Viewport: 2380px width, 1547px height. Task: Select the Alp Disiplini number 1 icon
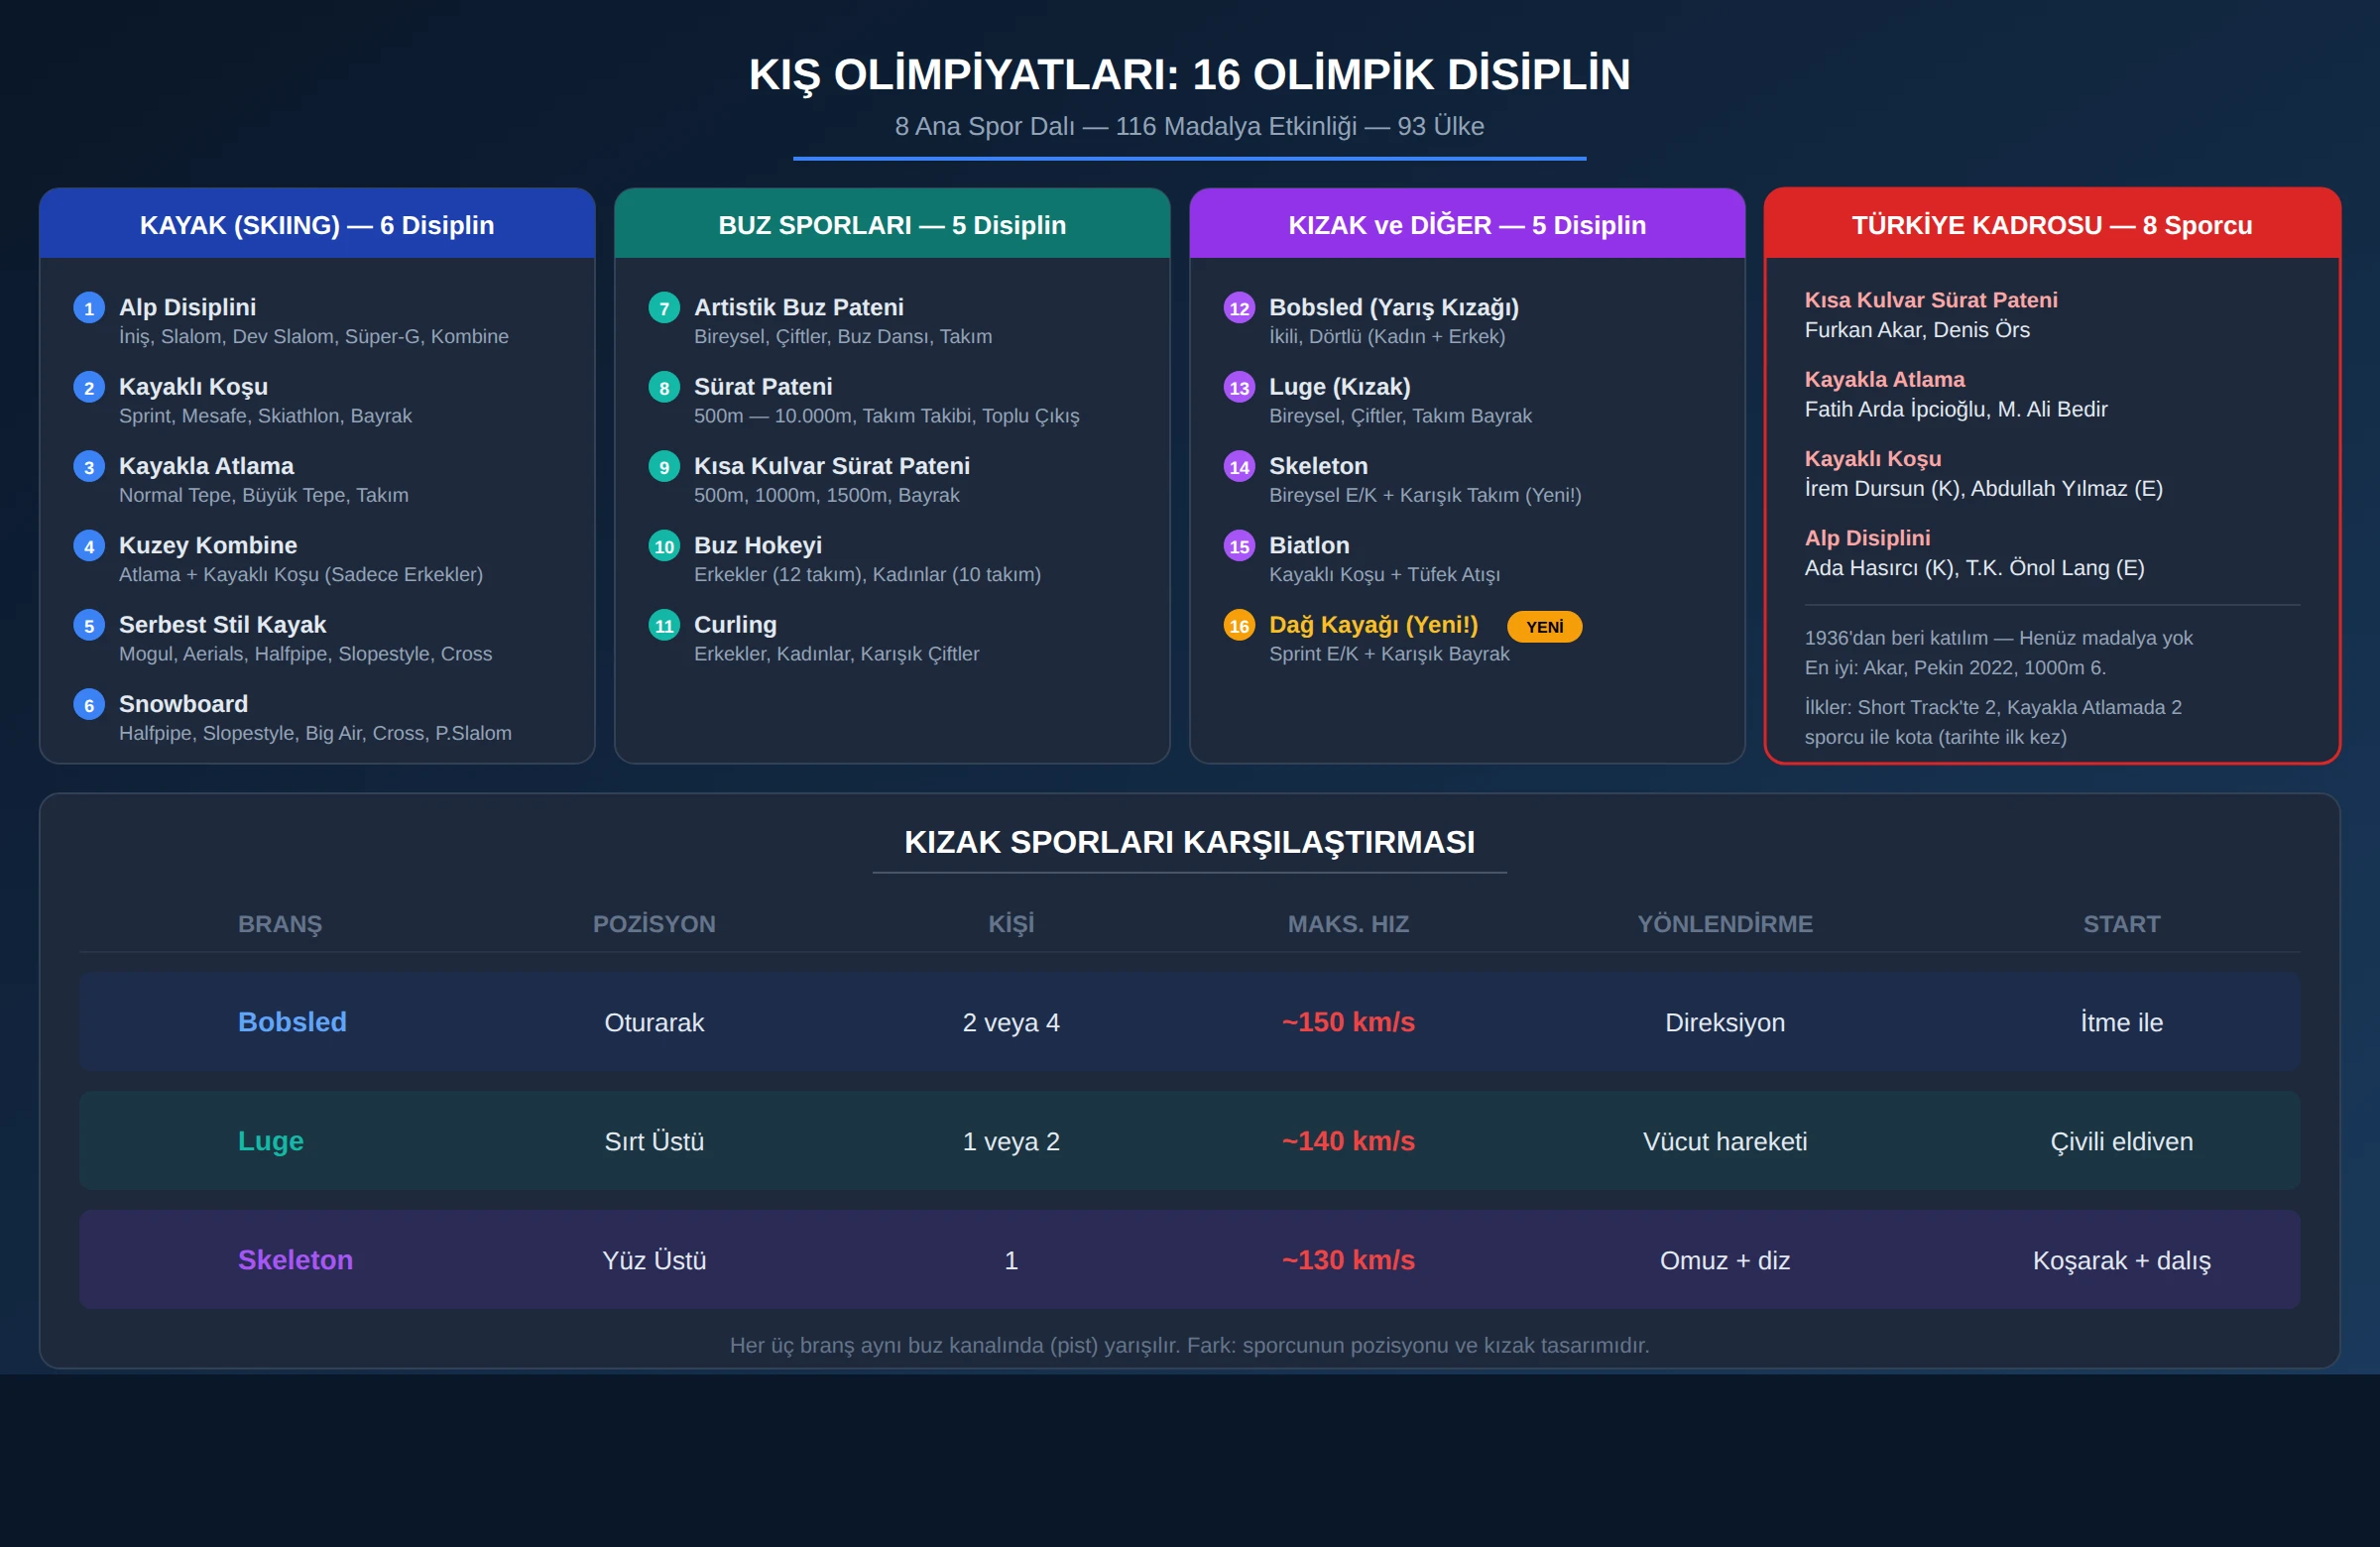tap(89, 308)
